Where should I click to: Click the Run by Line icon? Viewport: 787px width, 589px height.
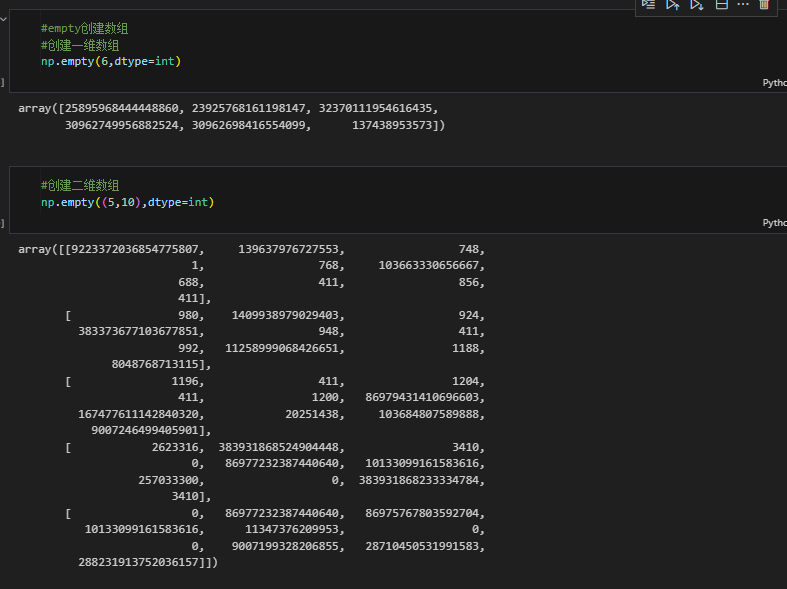[x=648, y=5]
